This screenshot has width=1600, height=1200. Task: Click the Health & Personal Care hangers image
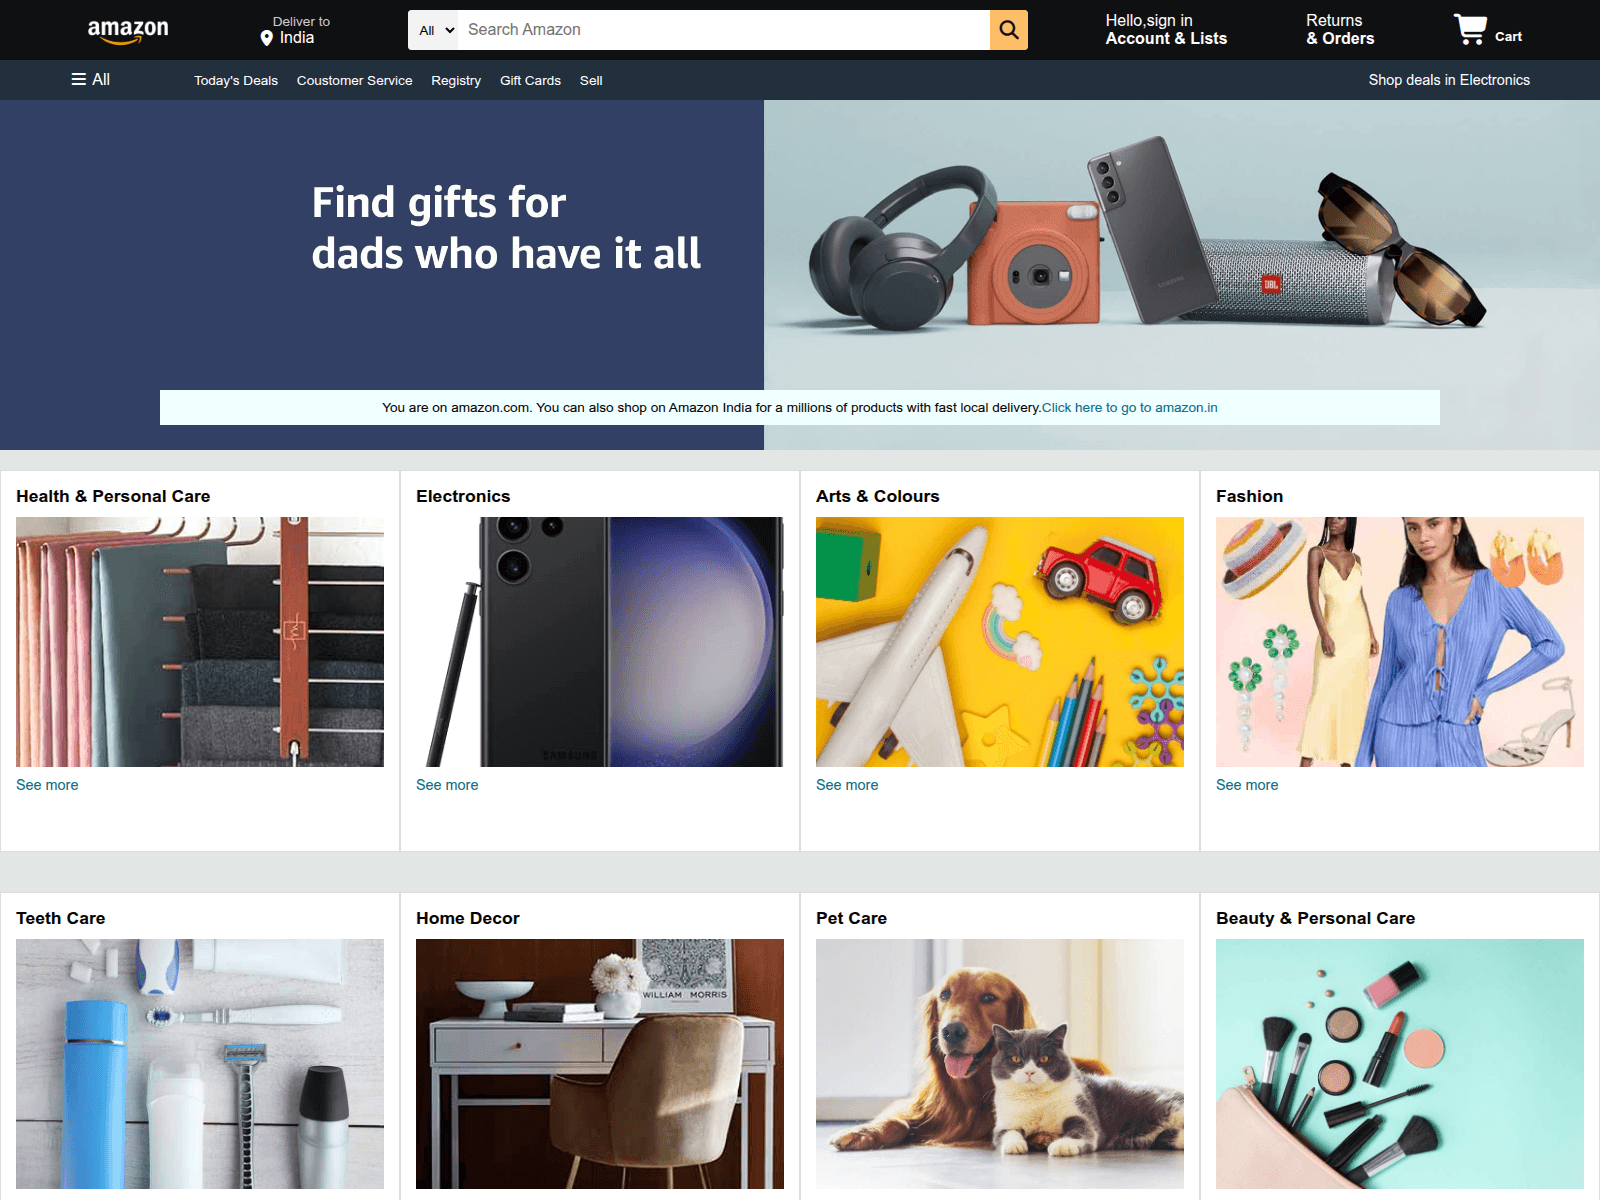click(x=200, y=642)
